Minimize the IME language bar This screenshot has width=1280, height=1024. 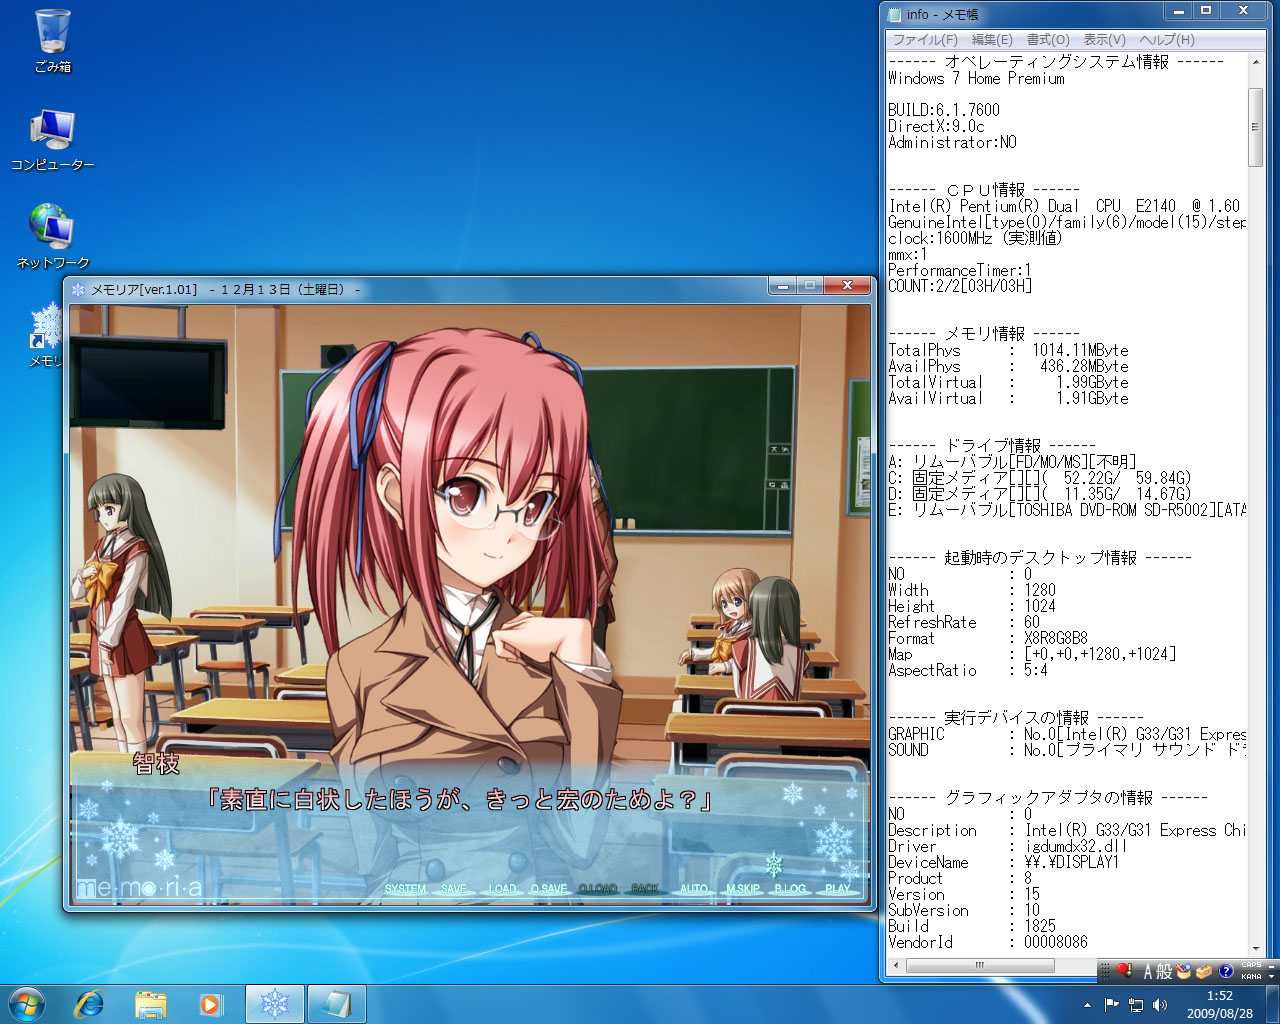1272,966
